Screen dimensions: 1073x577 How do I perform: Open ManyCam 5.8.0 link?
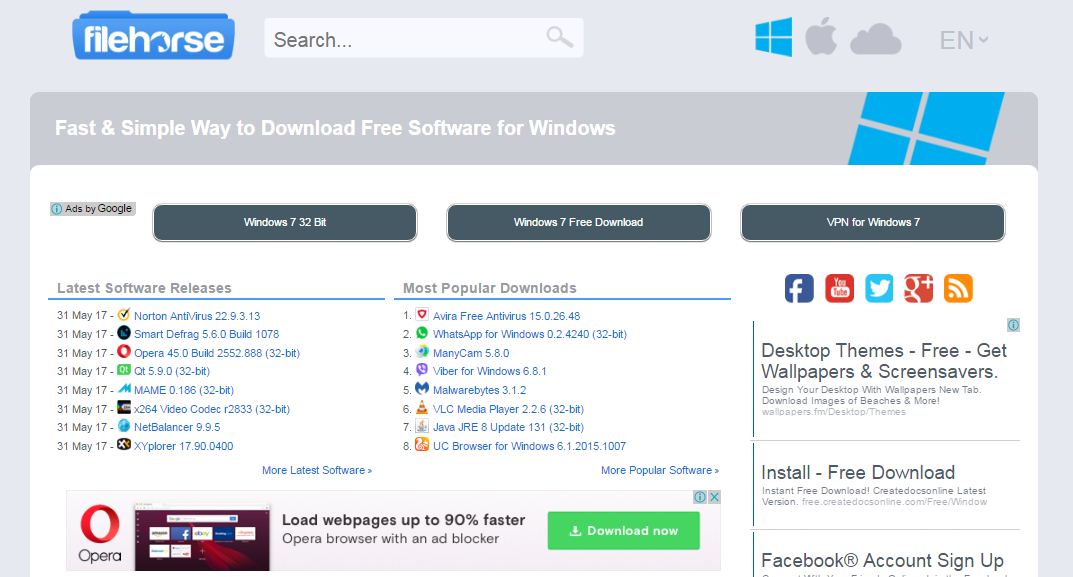pyautogui.click(x=471, y=352)
